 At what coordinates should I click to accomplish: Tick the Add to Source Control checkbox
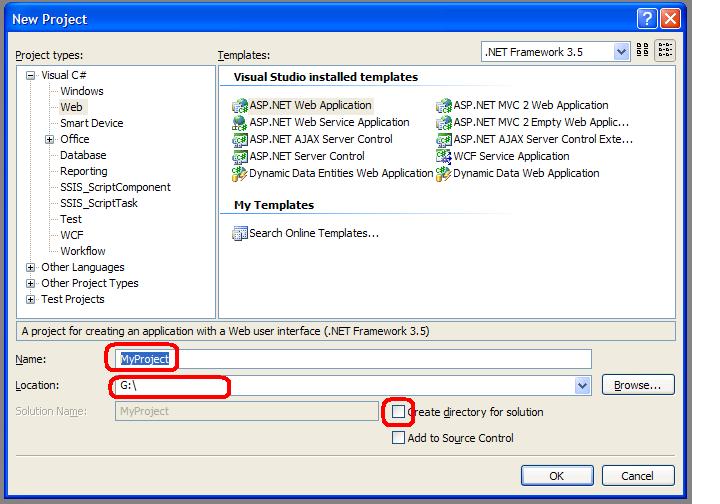coord(398,437)
